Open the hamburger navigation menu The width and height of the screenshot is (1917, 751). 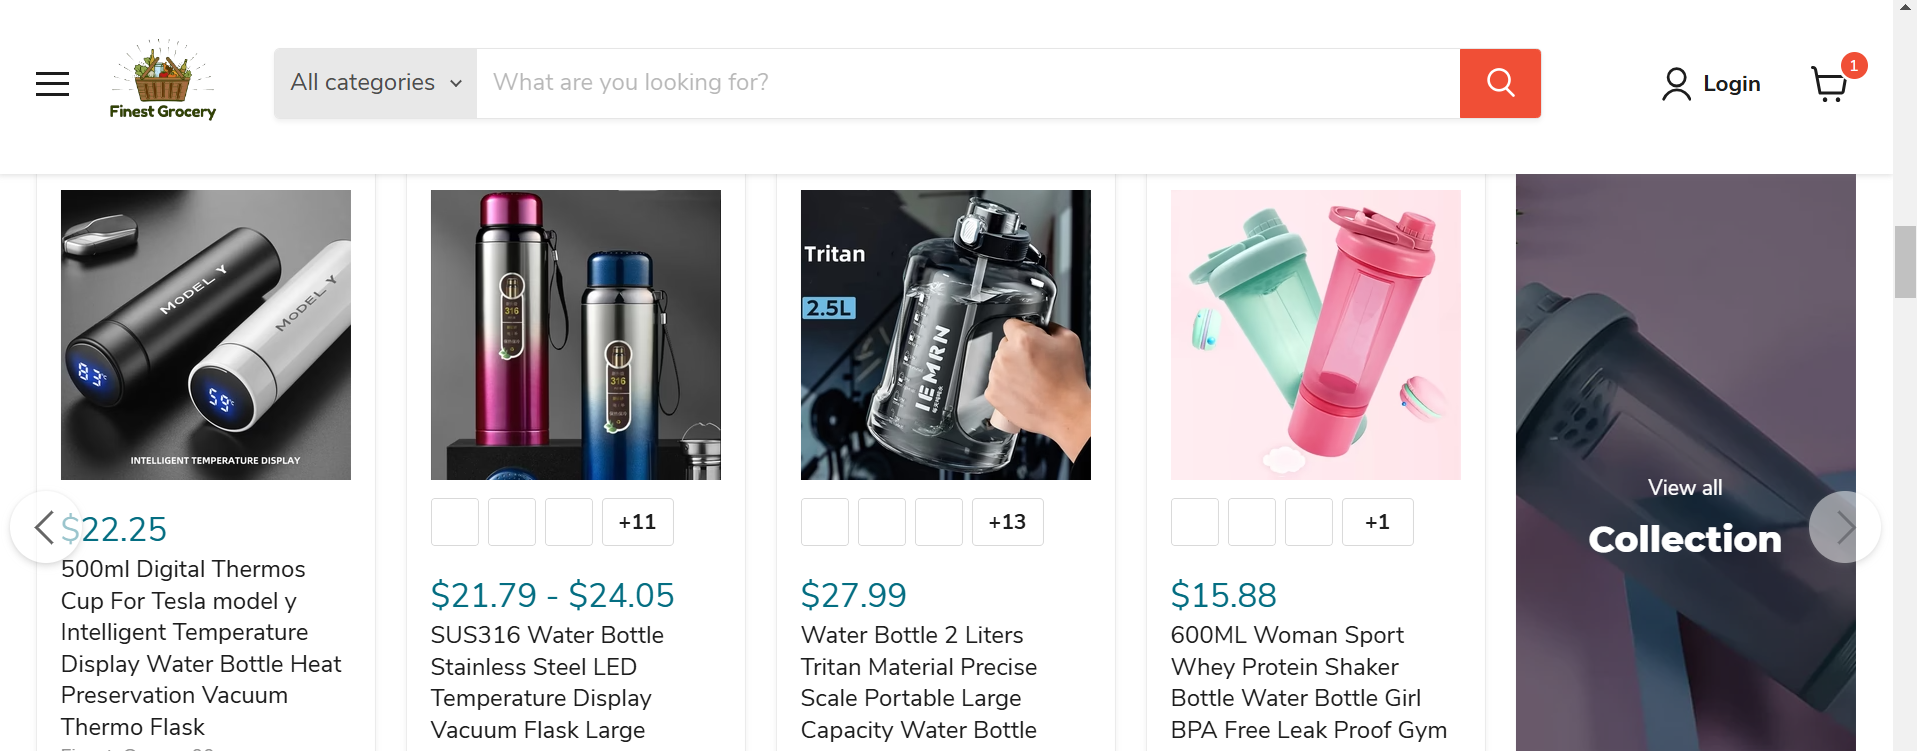coord(52,84)
